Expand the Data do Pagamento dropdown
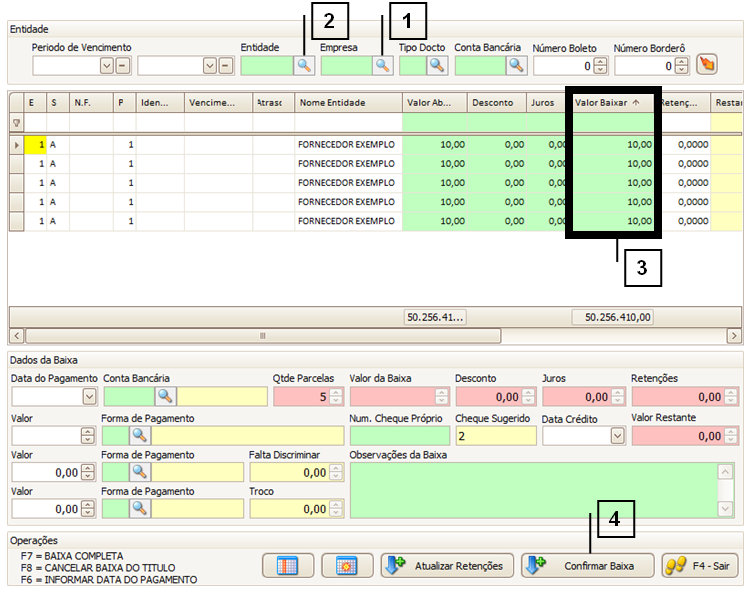Screen dimensions: 745x590 pos(88,396)
